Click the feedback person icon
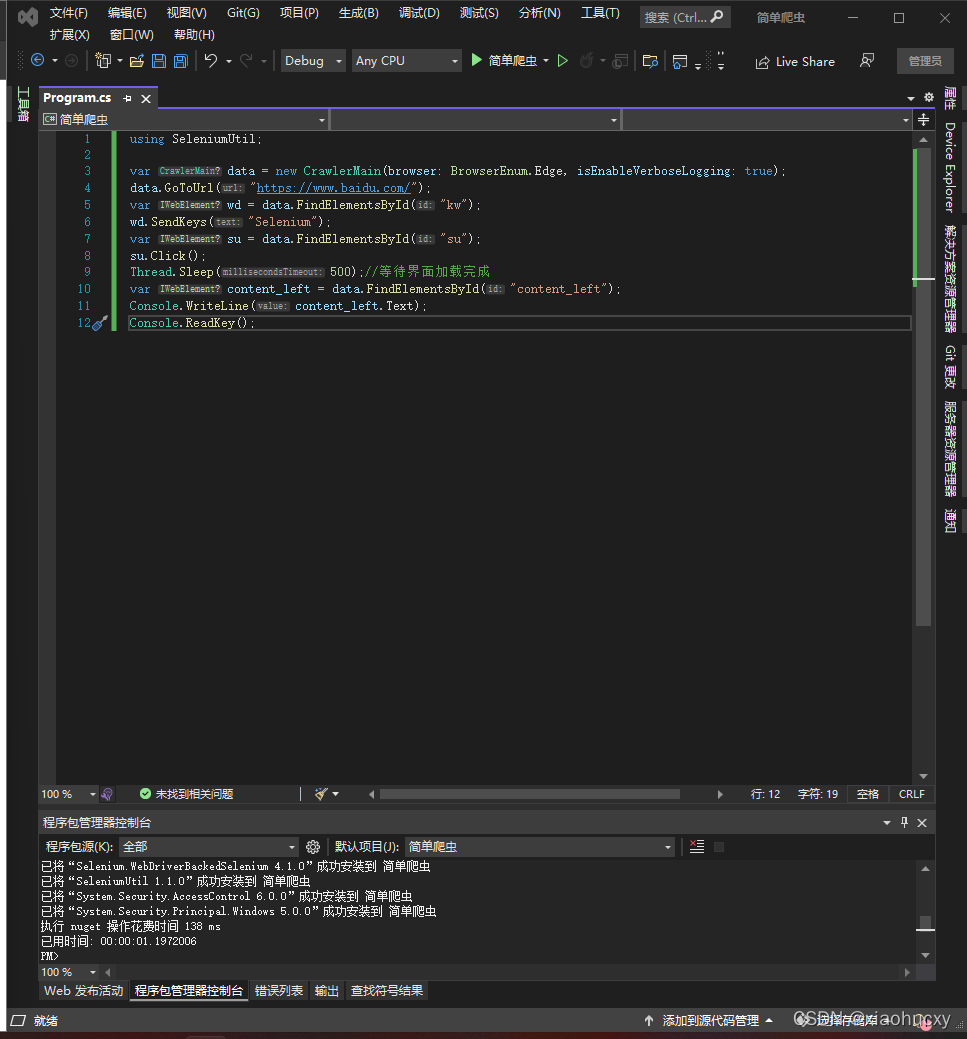This screenshot has height=1039, width=967. pyautogui.click(x=867, y=61)
